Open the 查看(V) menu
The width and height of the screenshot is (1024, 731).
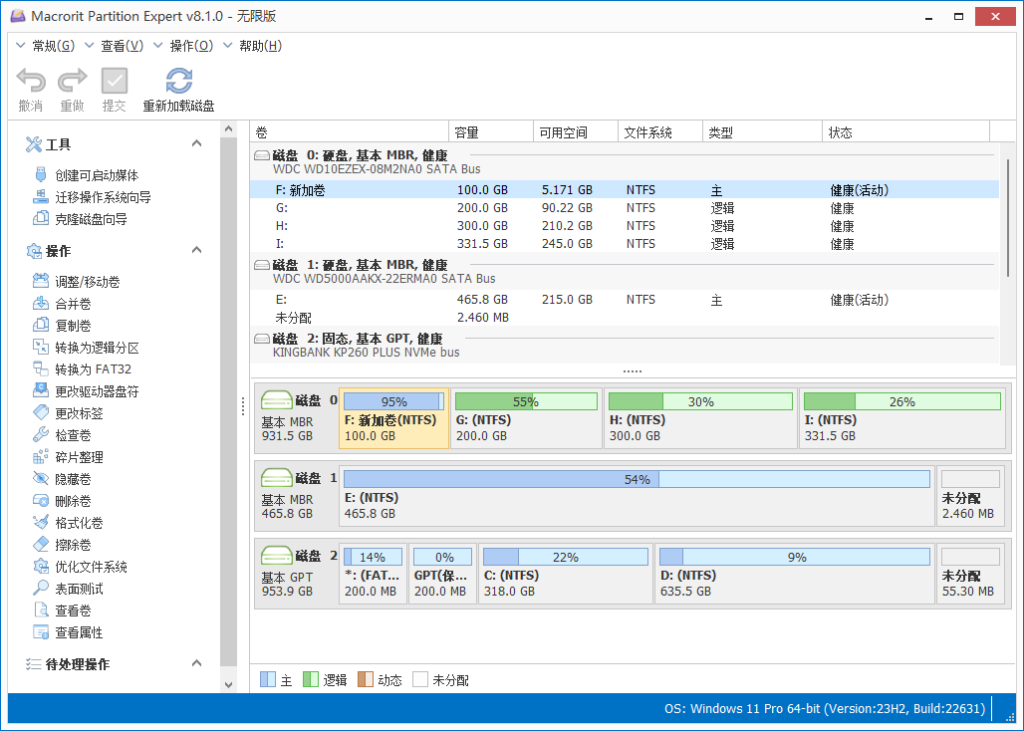point(122,46)
